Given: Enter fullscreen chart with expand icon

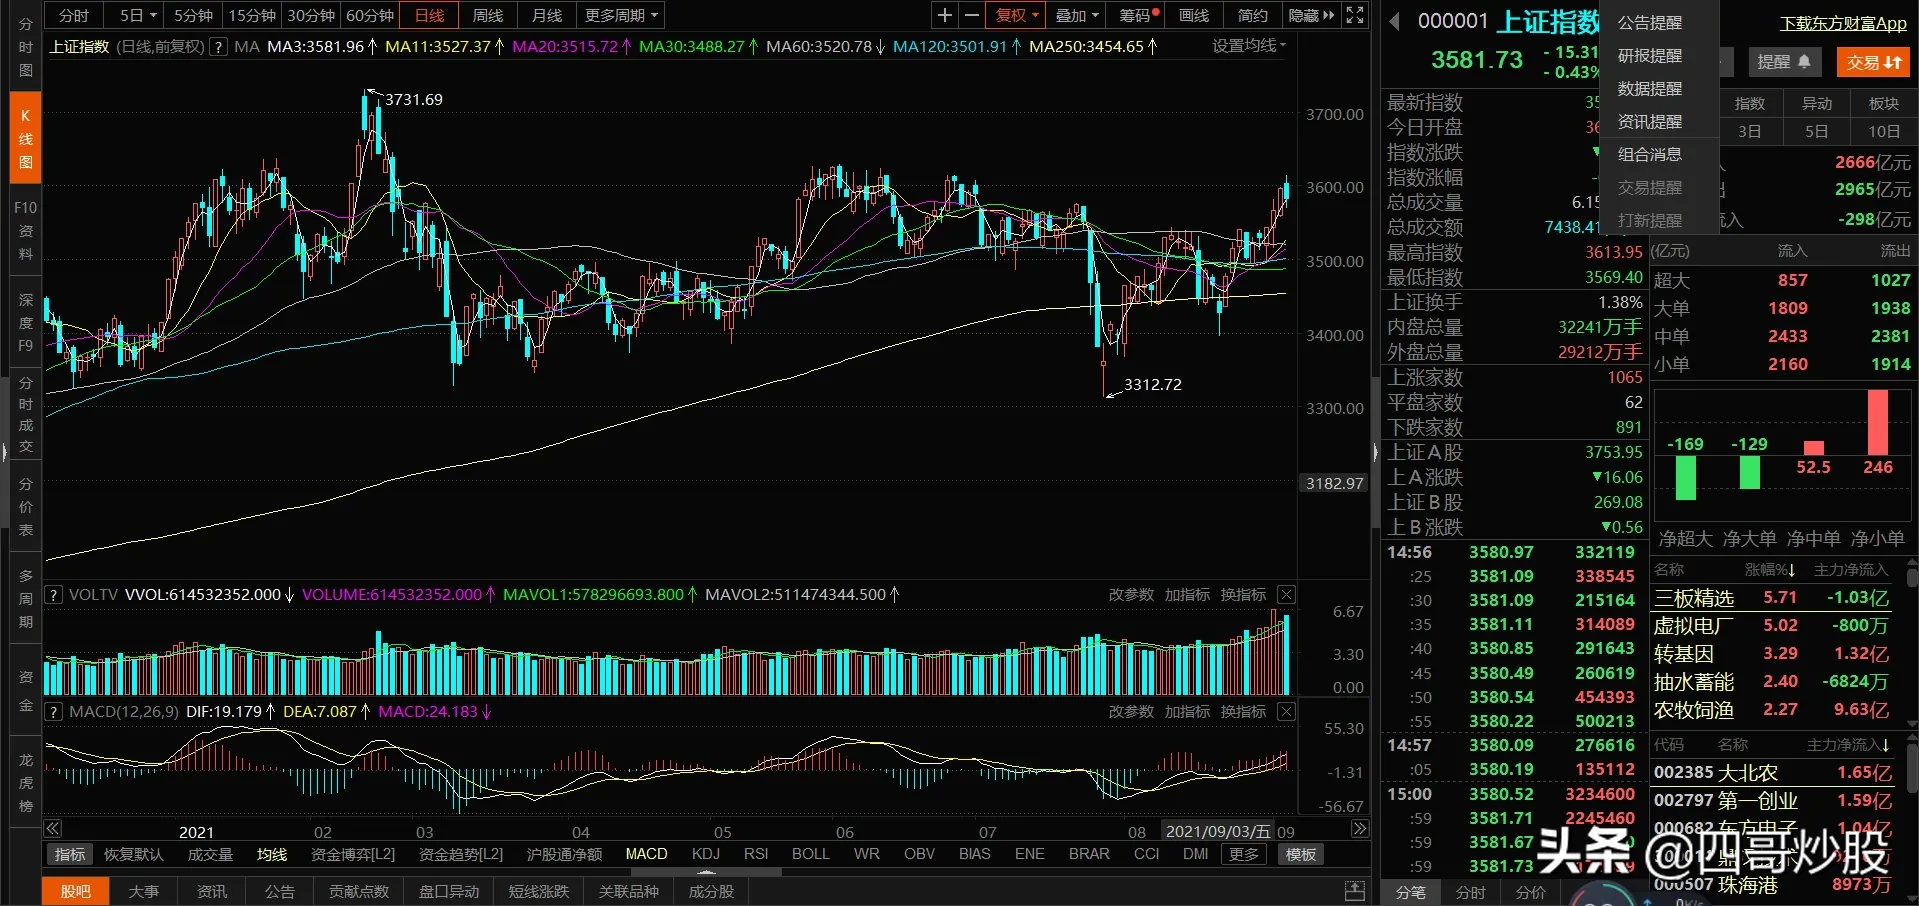Looking at the screenshot, I should tap(1354, 15).
